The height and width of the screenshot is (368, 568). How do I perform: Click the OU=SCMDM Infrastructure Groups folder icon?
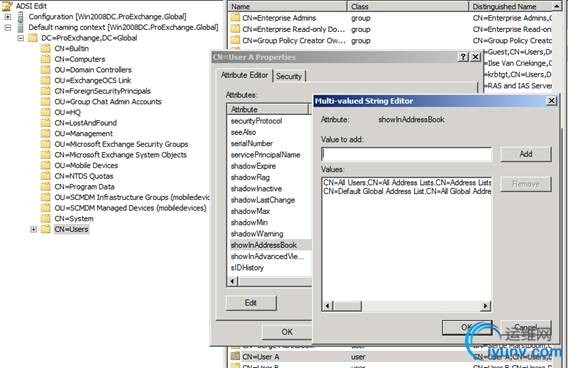click(x=46, y=197)
